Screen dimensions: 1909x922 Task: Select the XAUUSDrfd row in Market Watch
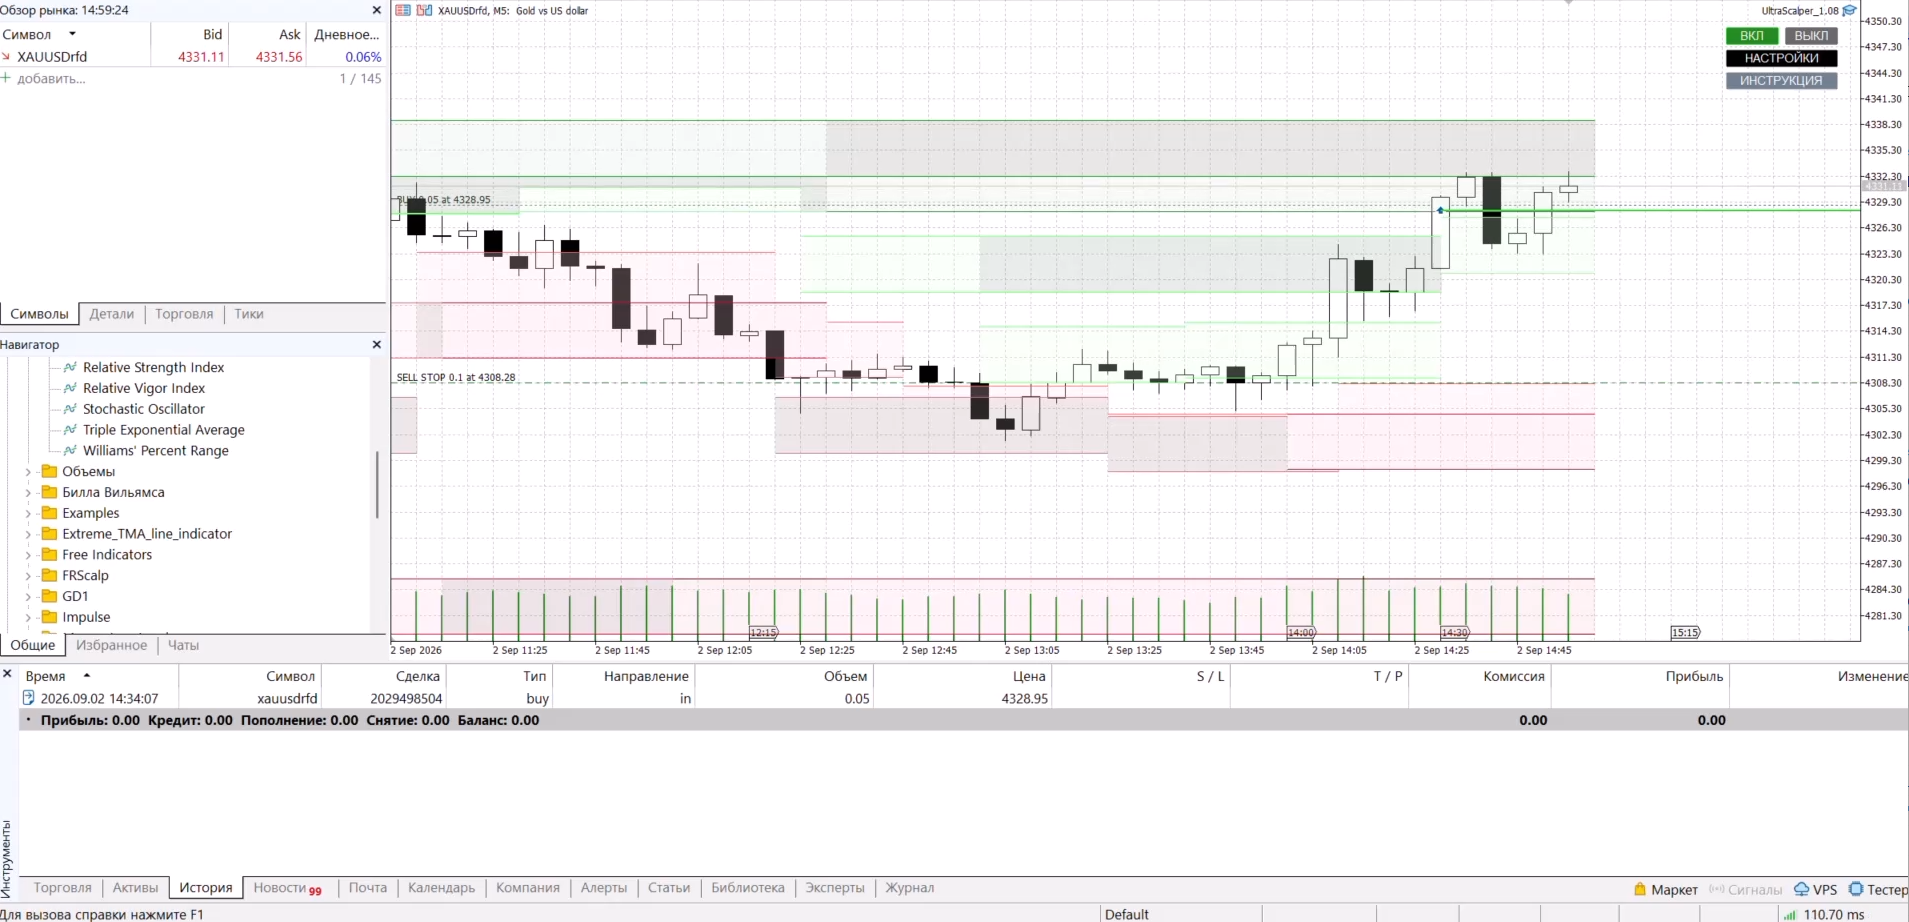tap(192, 57)
